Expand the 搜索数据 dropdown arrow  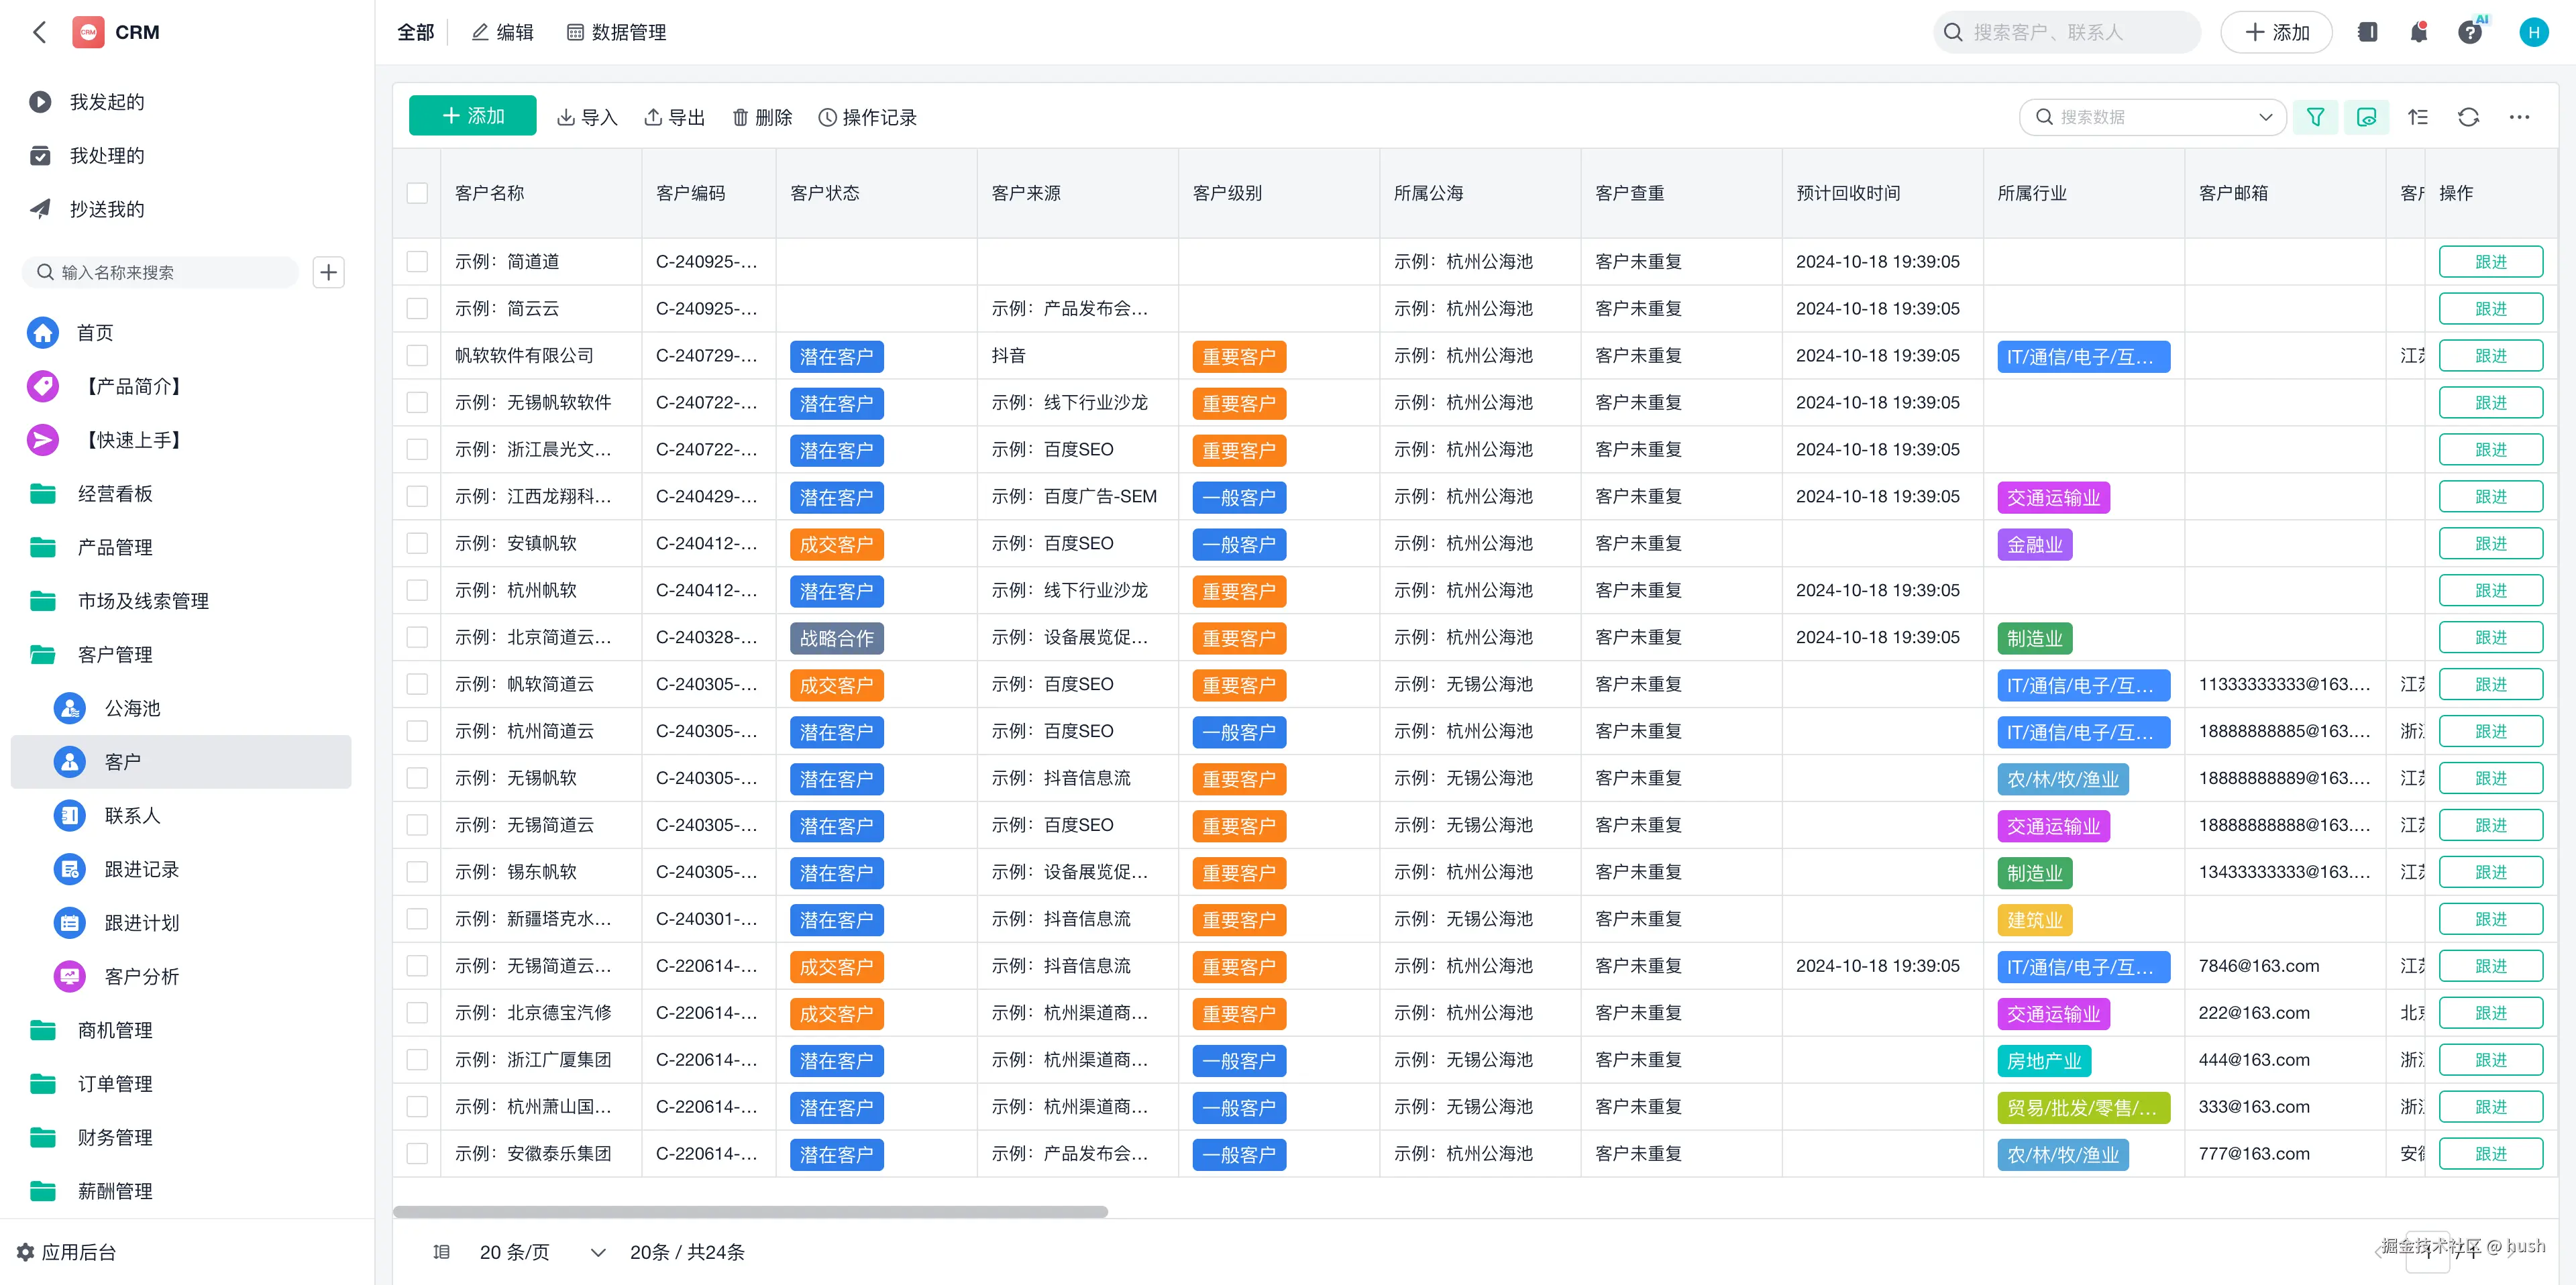click(x=2265, y=117)
